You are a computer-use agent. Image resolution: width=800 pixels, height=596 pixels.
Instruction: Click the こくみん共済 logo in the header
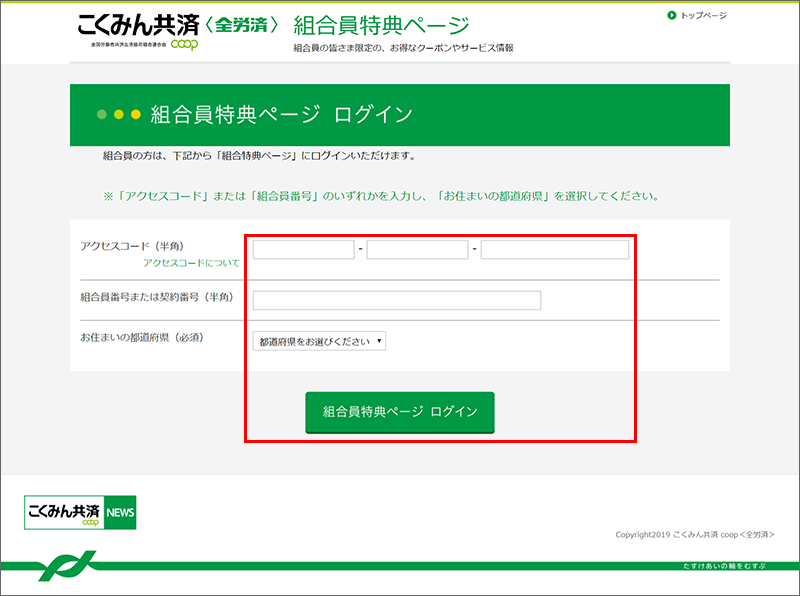[130, 24]
